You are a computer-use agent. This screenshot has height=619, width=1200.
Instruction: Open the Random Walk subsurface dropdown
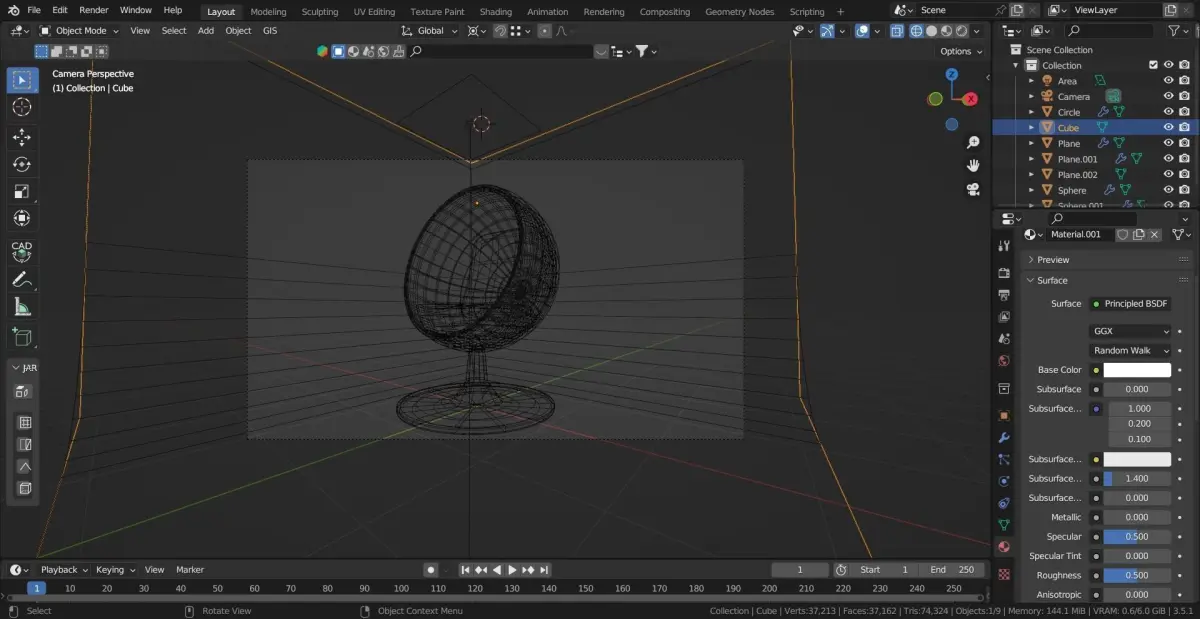1130,351
